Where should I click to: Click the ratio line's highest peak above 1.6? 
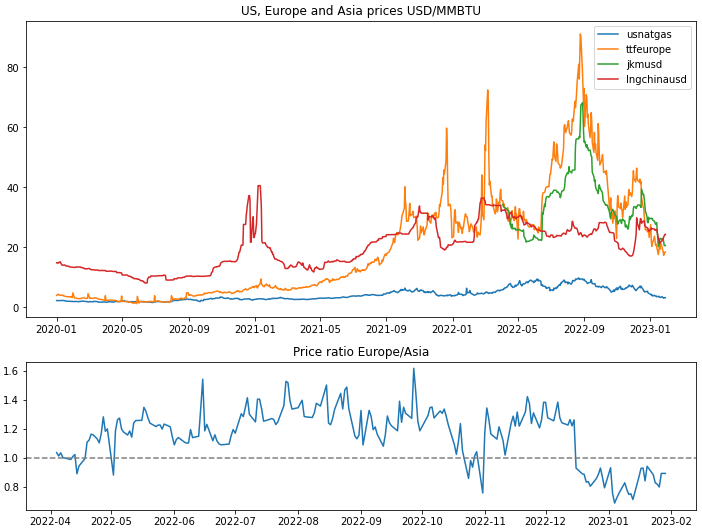coord(414,369)
